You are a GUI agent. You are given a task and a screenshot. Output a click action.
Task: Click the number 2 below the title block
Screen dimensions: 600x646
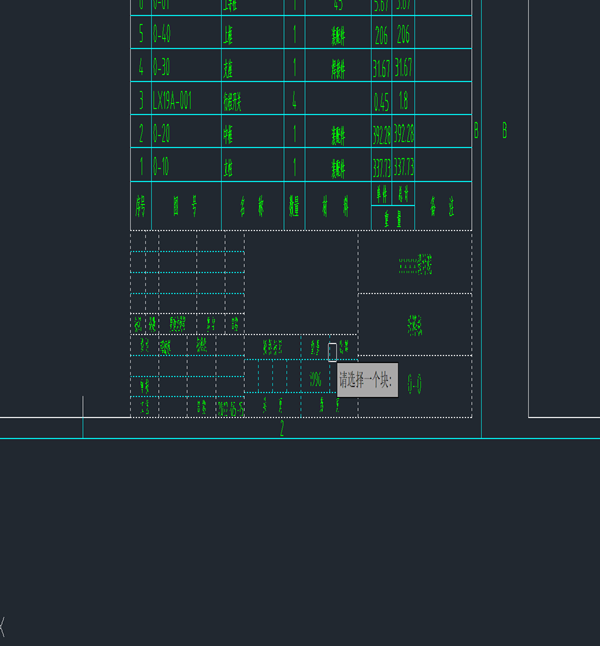tap(282, 428)
